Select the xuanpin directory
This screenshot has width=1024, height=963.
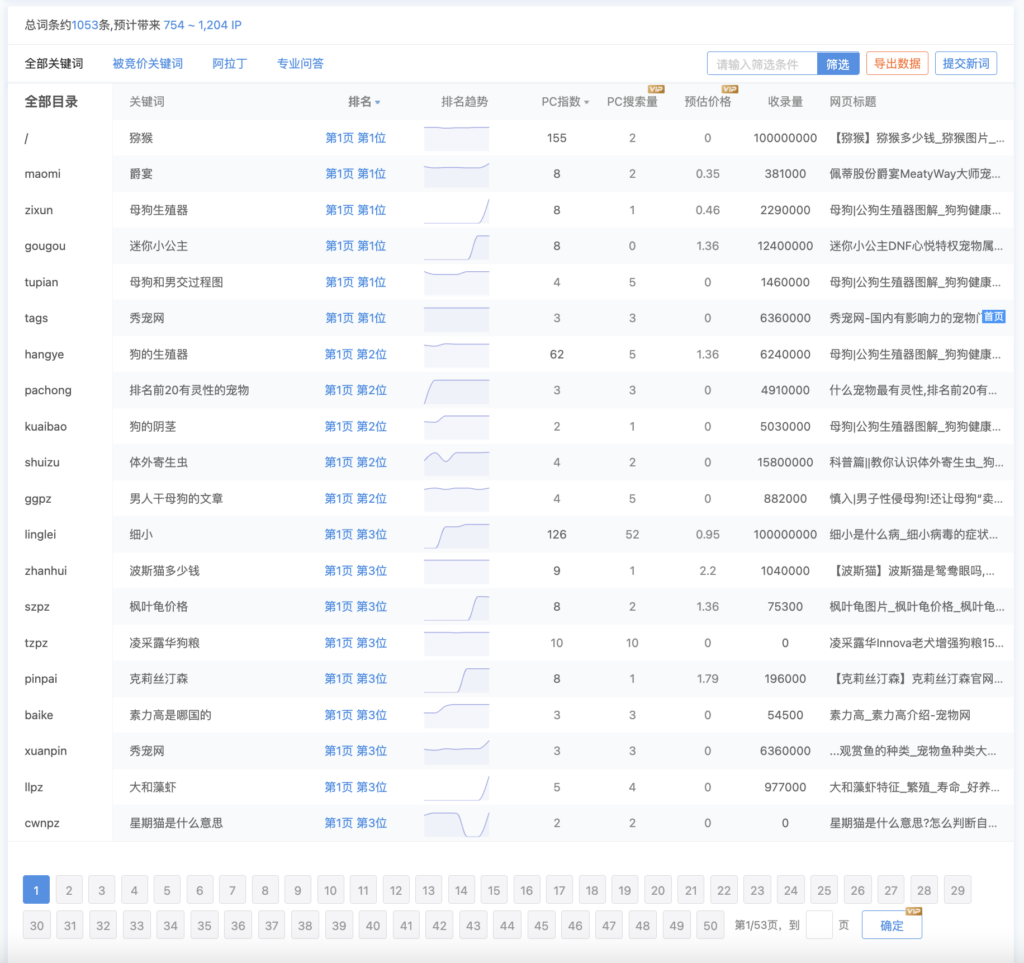pyautogui.click(x=45, y=751)
